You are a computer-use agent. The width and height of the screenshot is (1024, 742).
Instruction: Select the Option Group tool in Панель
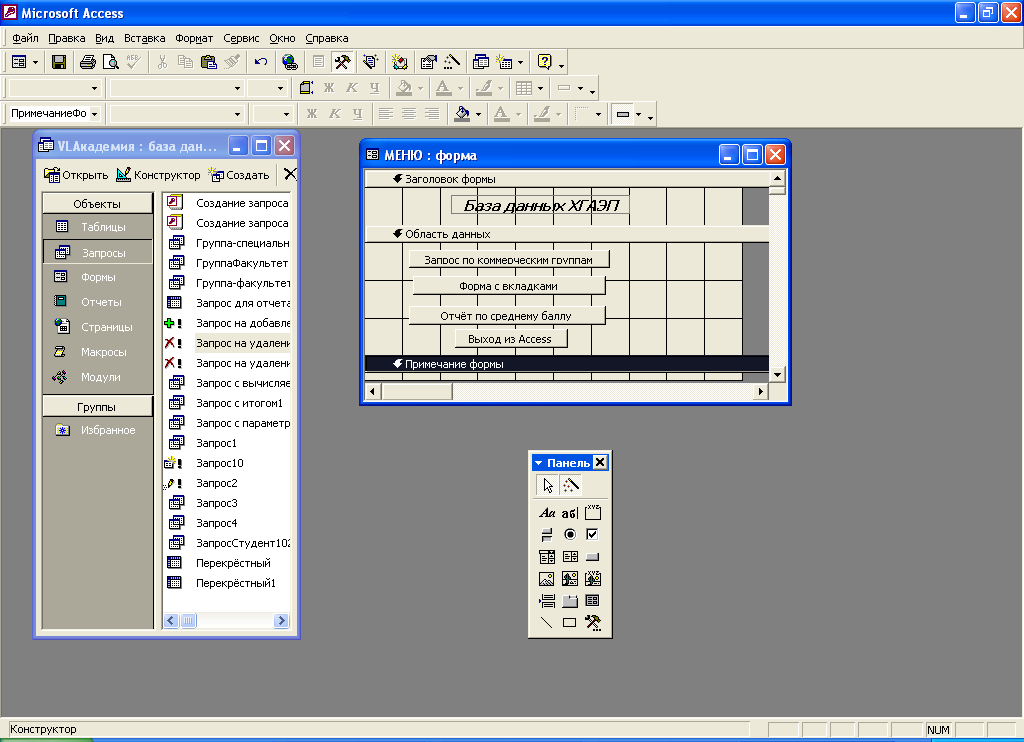[592, 513]
